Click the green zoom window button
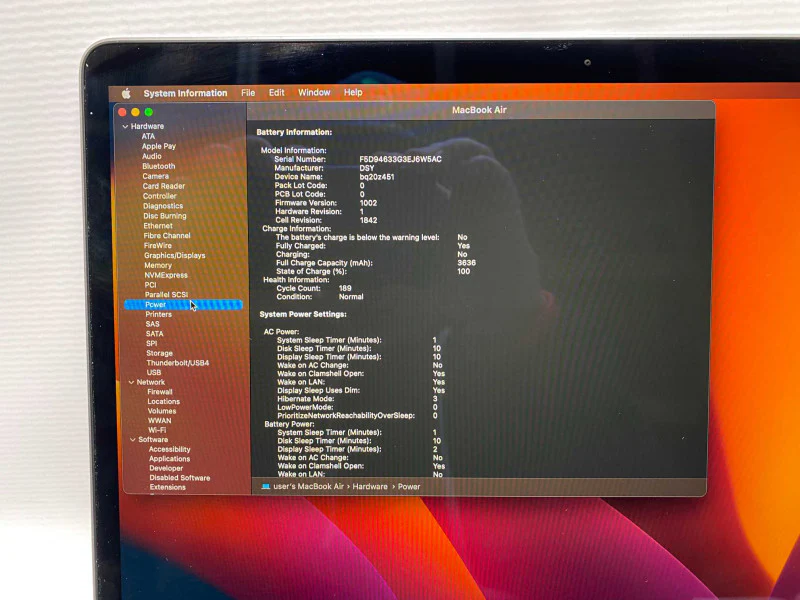Screen dimensions: 800x600 (x=148, y=112)
